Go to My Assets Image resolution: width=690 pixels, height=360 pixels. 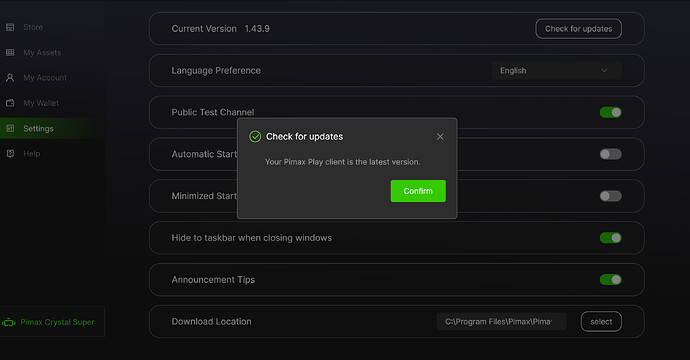(x=42, y=53)
